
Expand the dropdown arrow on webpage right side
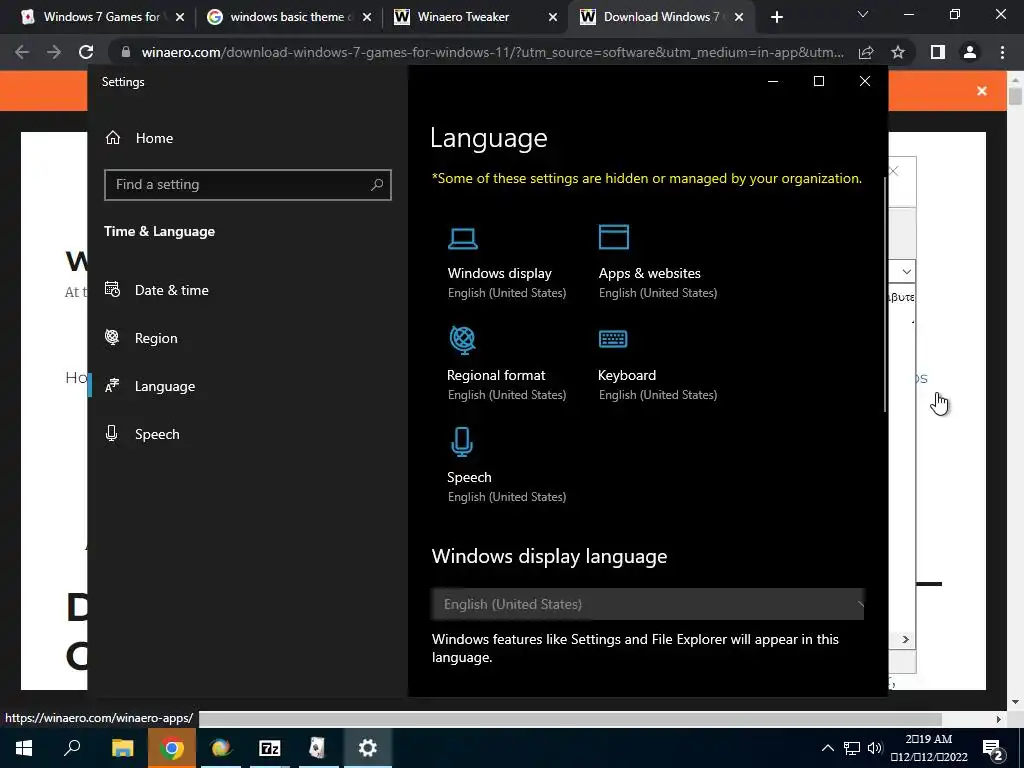tap(906, 272)
